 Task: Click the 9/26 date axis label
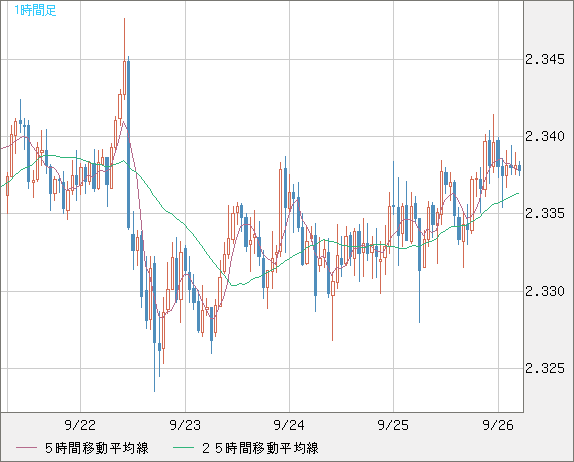pos(498,425)
